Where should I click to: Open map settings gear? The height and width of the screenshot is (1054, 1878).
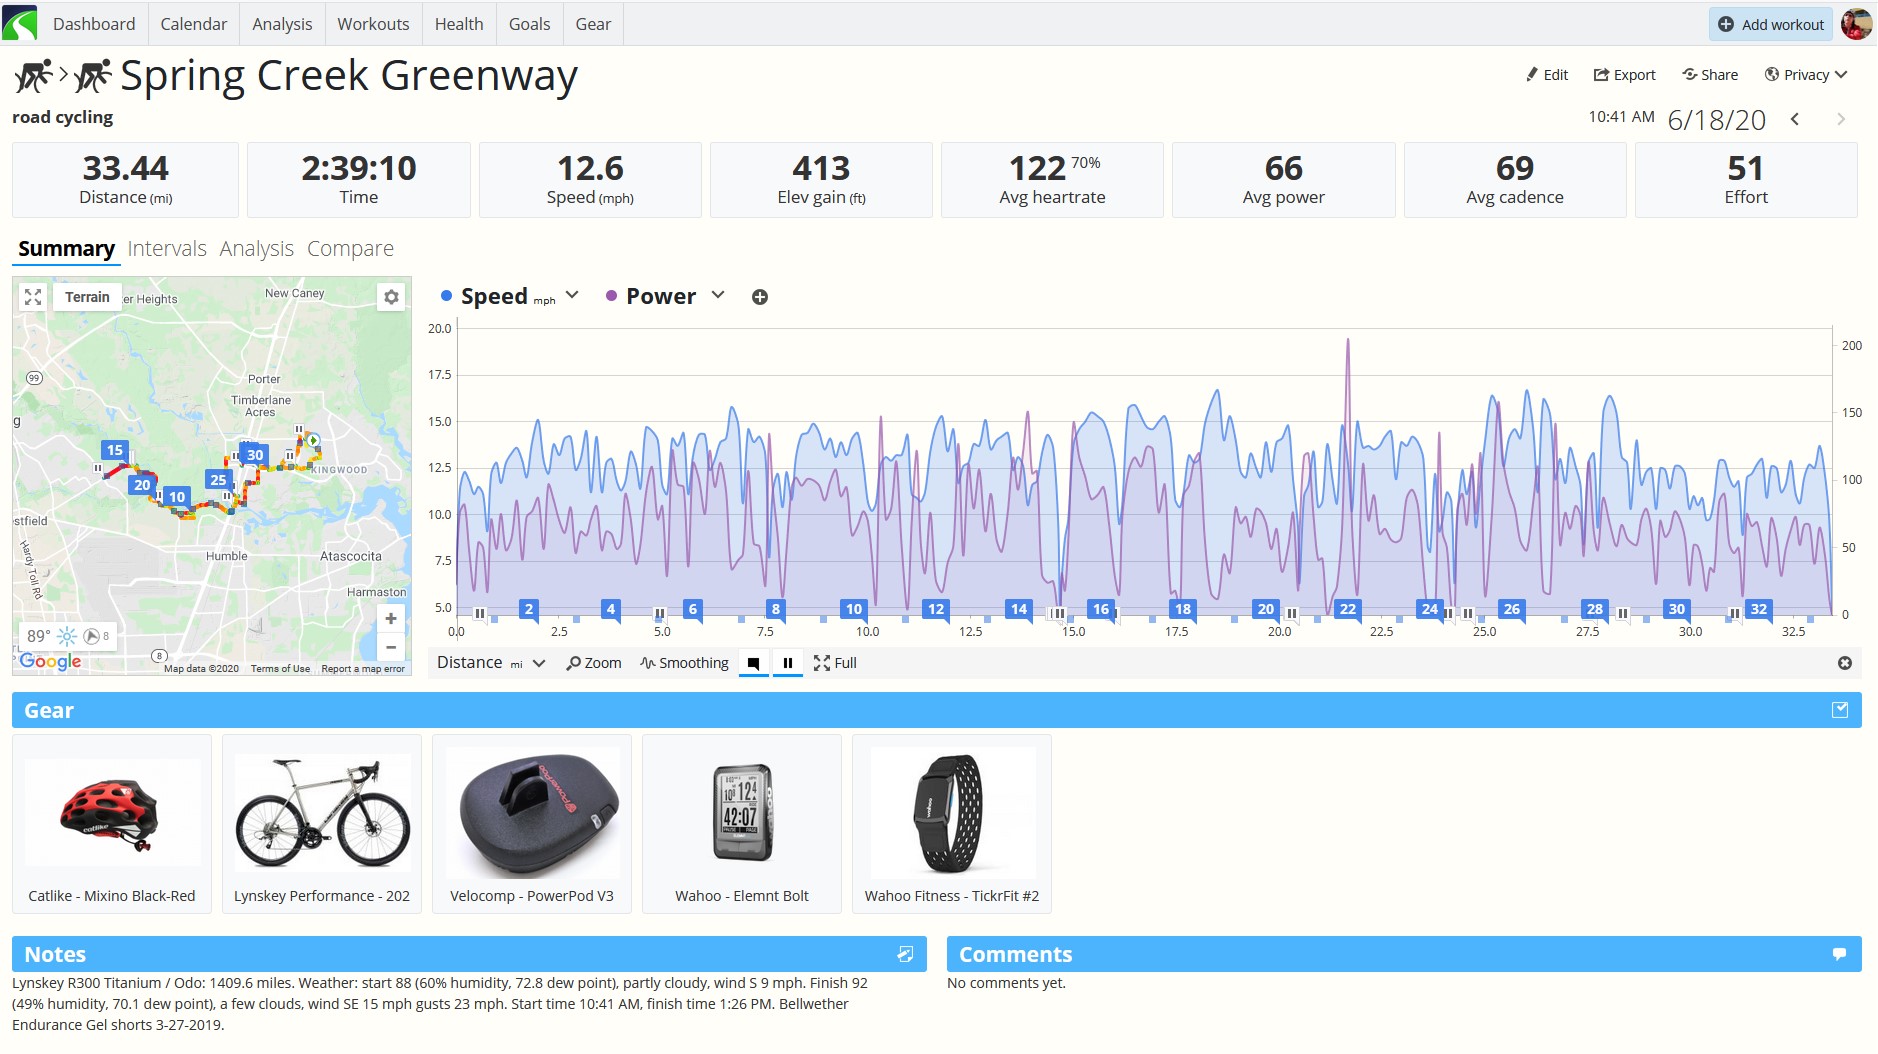coord(391,297)
